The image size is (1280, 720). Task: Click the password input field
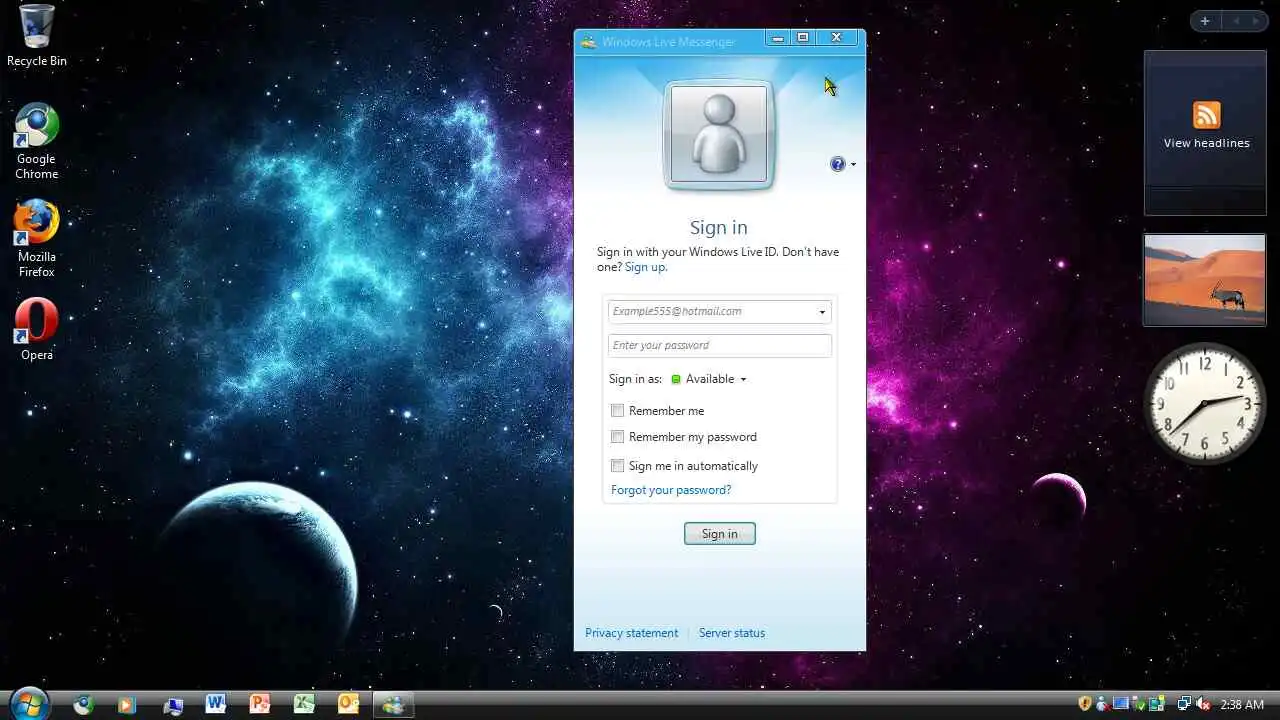pyautogui.click(x=720, y=346)
